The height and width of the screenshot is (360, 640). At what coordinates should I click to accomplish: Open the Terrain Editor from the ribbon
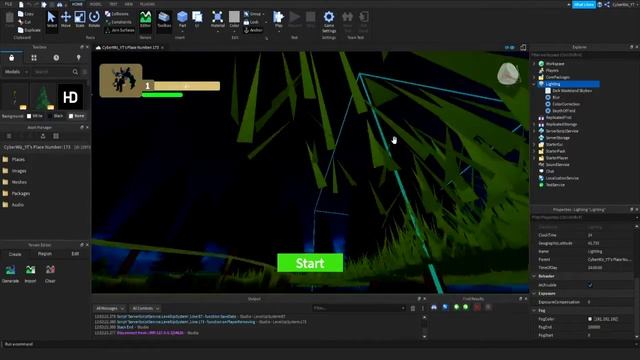tap(146, 20)
